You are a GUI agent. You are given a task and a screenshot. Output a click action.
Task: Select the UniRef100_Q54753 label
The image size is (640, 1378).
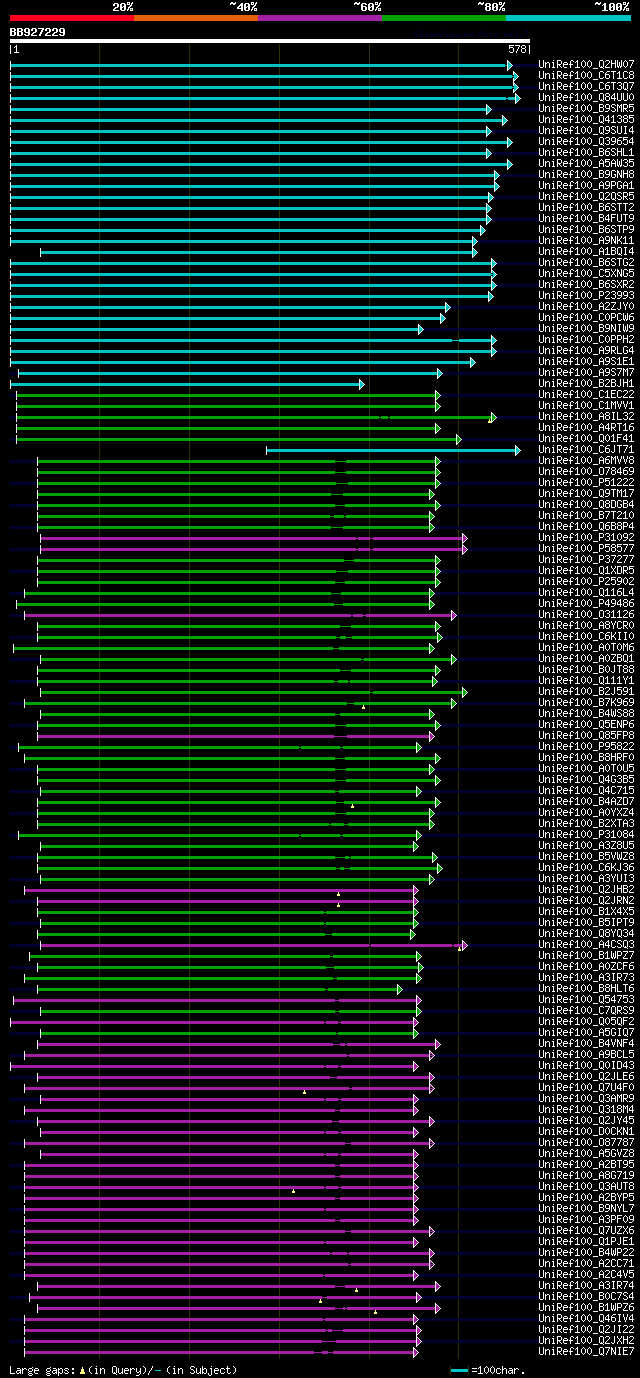click(586, 999)
